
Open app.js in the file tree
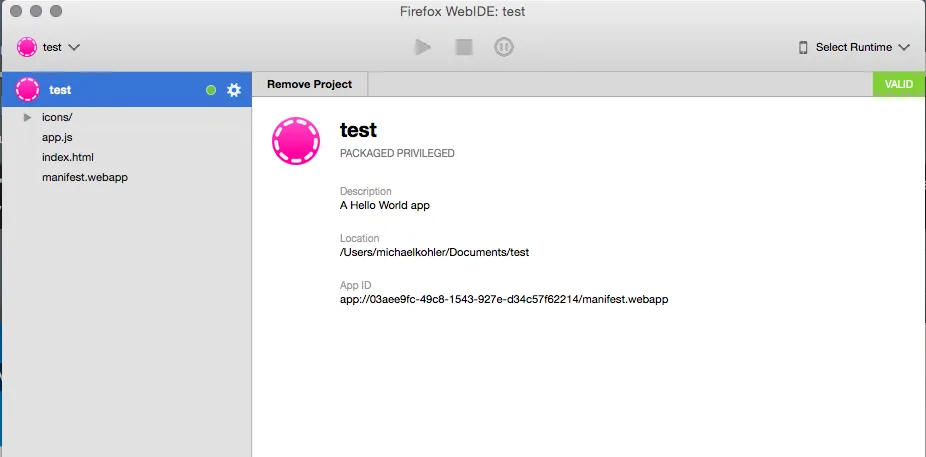coord(57,138)
